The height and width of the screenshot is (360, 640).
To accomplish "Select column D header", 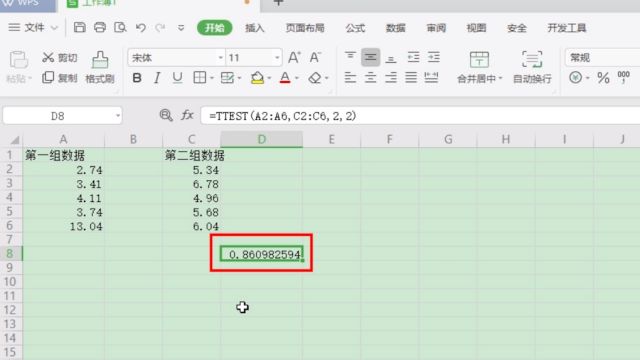I will tap(262, 140).
